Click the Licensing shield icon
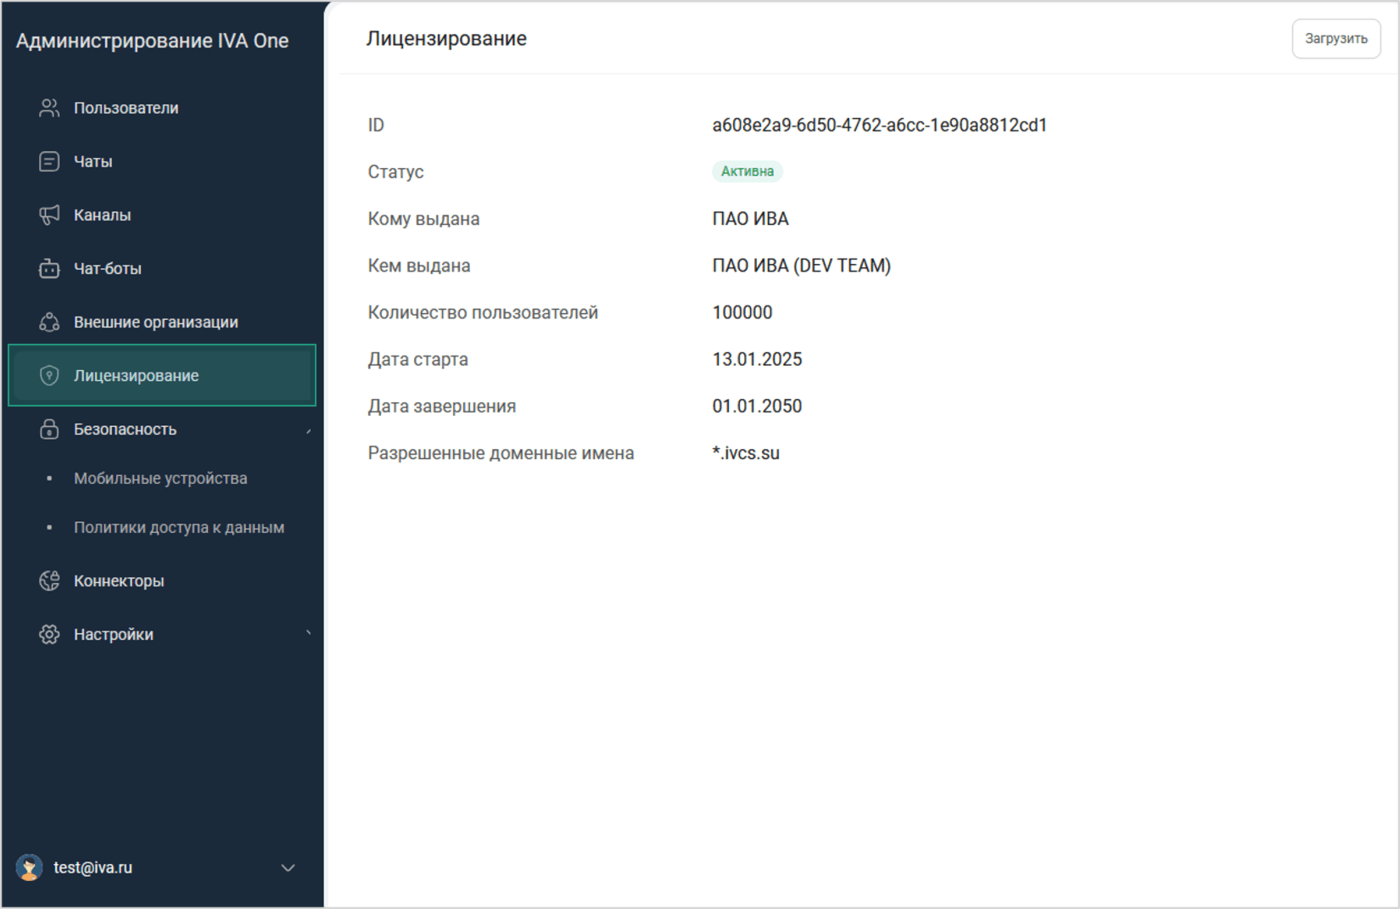Viewport: 1400px width, 909px height. 49,375
